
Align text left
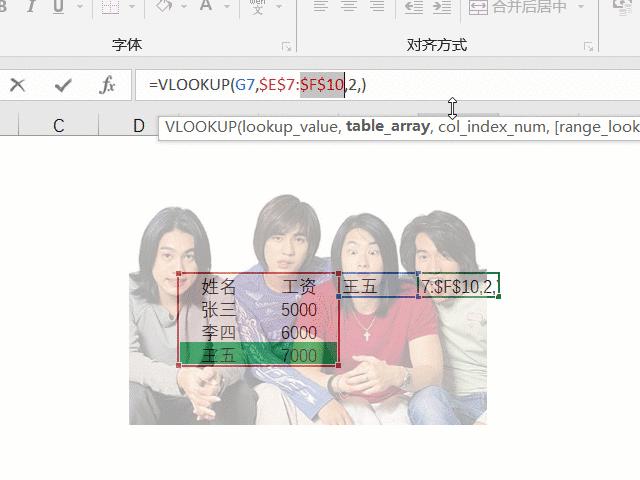[x=321, y=6]
